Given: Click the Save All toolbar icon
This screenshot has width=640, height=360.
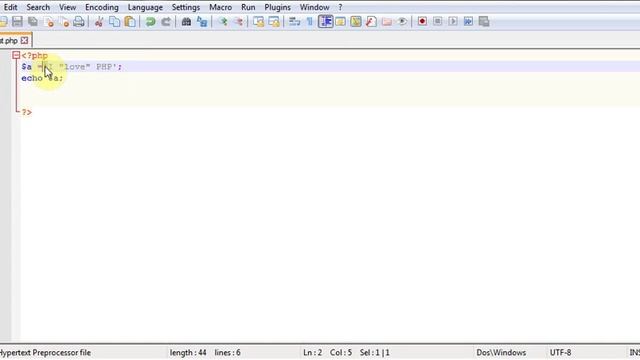Looking at the screenshot, I should (33, 21).
